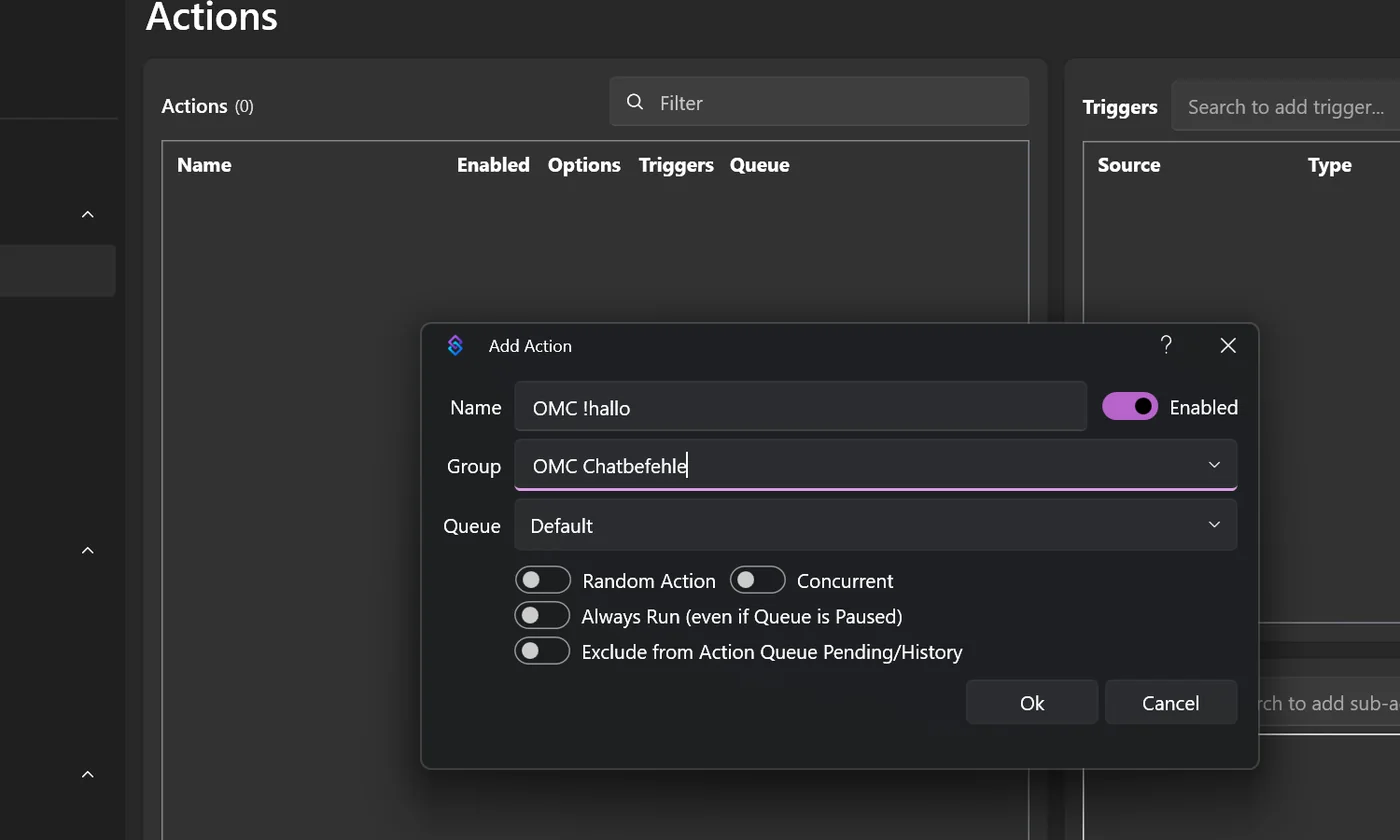Collapse the first sidebar section chevron
This screenshot has width=1400, height=840.
pos(88,214)
